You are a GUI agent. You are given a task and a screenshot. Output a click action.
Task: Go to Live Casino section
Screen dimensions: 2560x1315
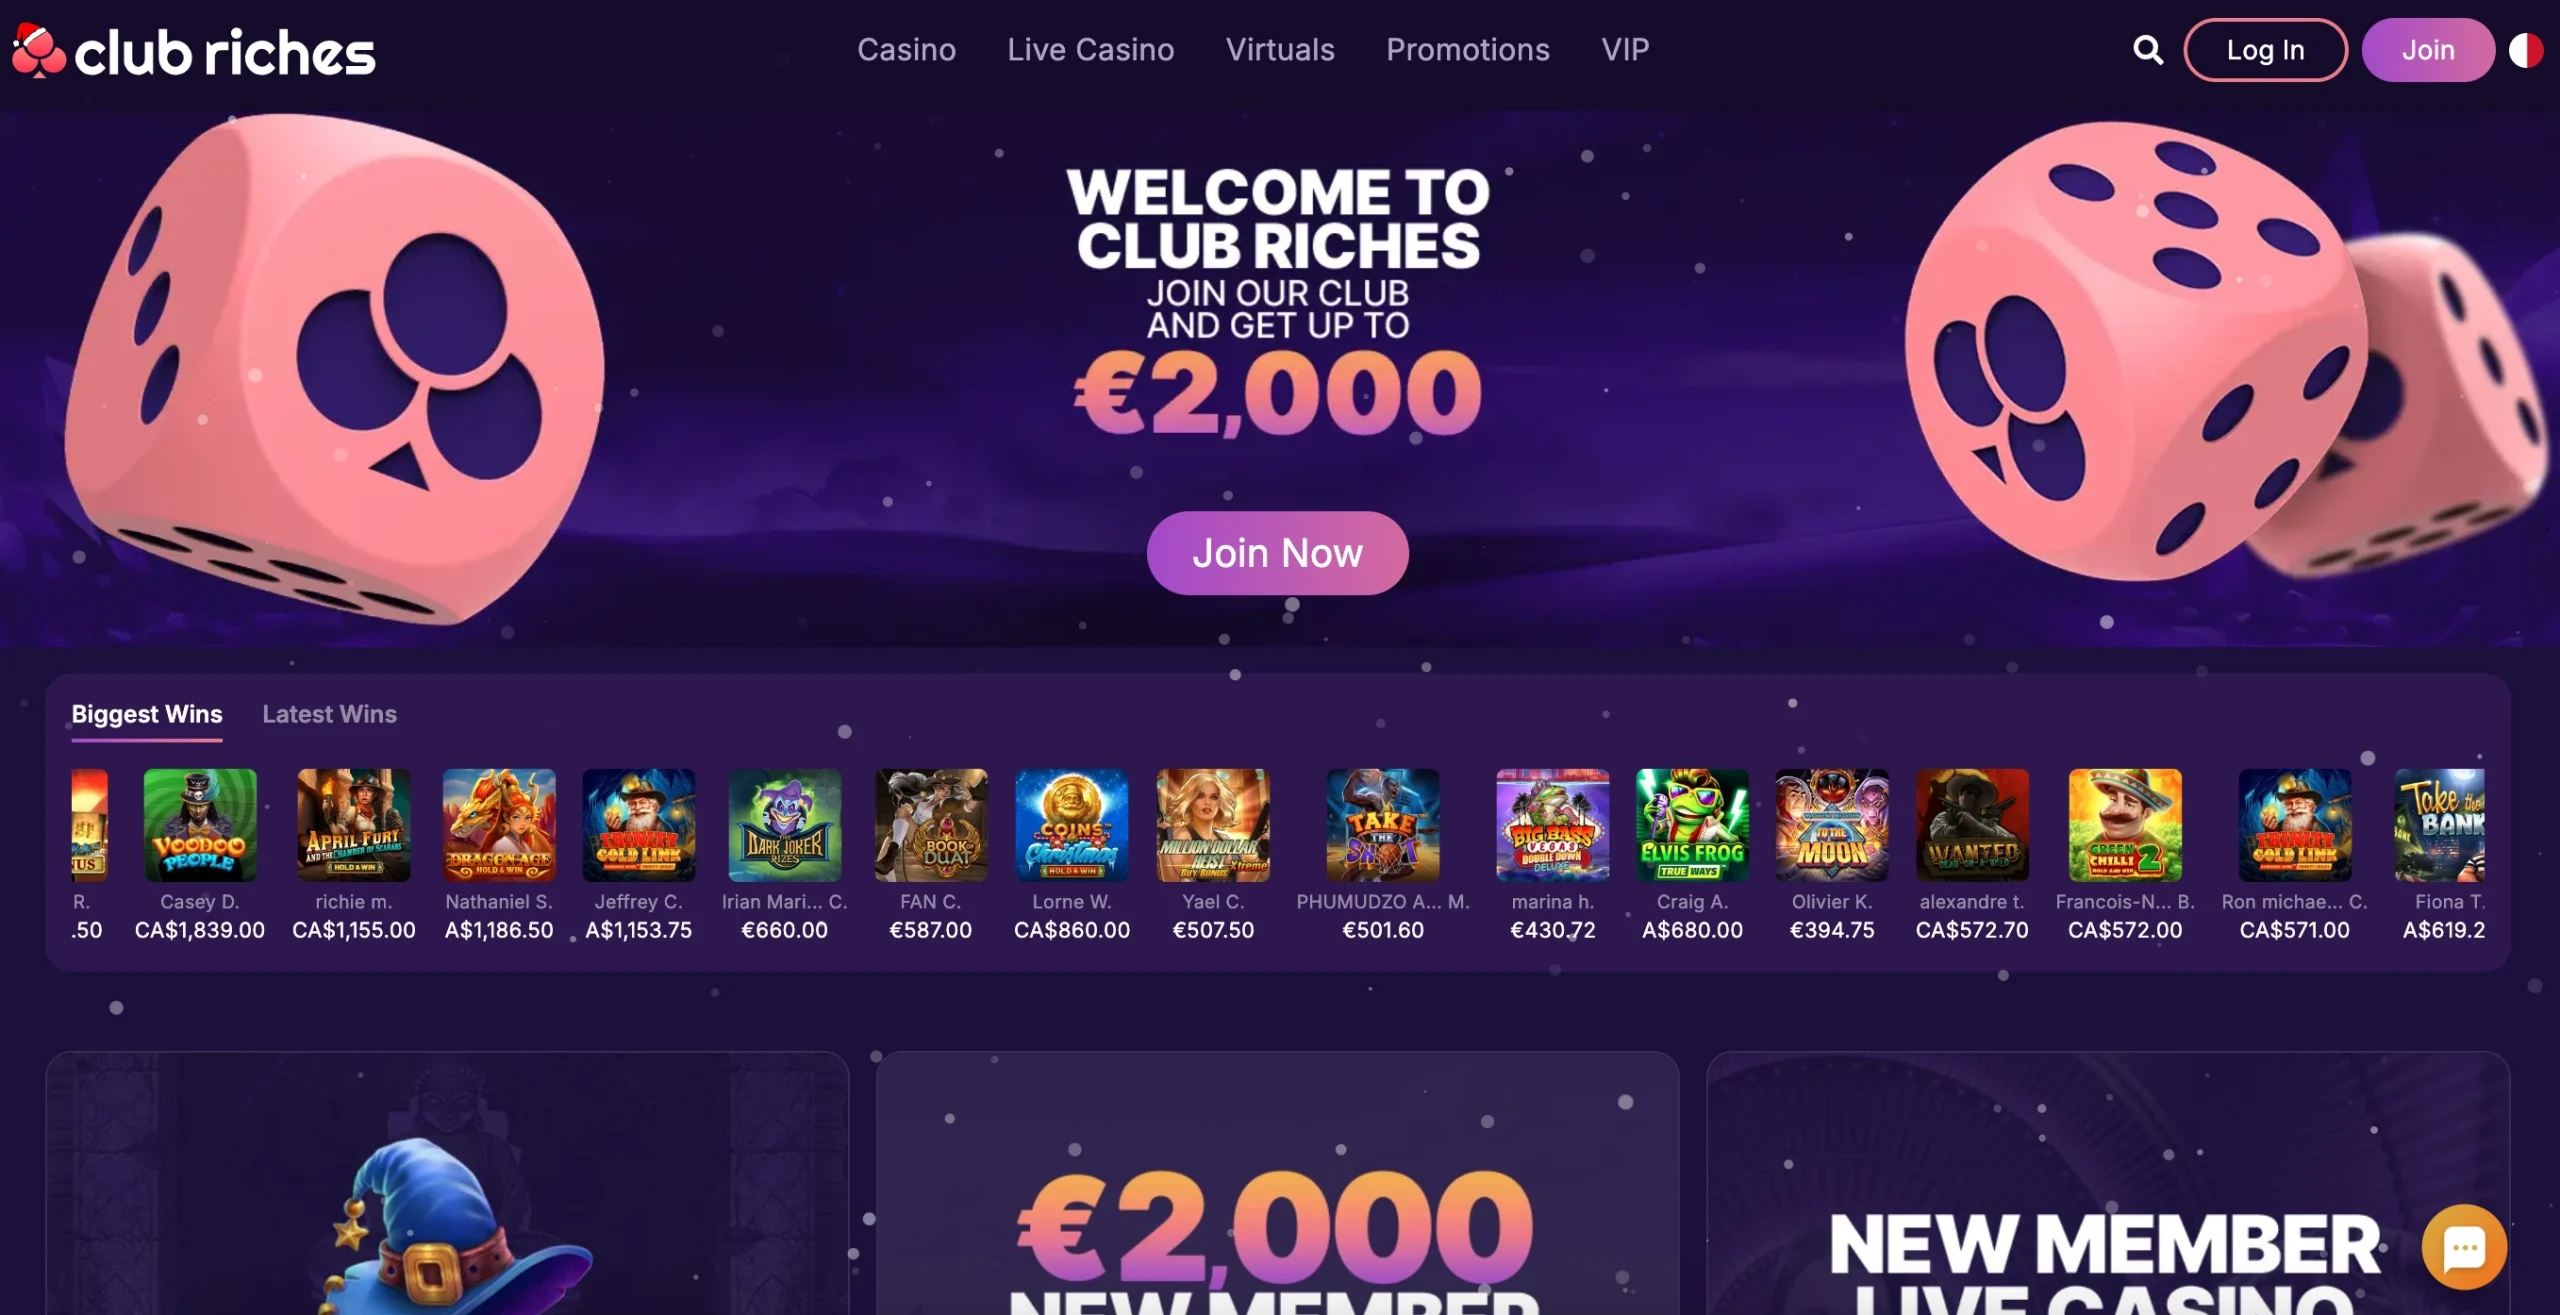[x=1090, y=50]
